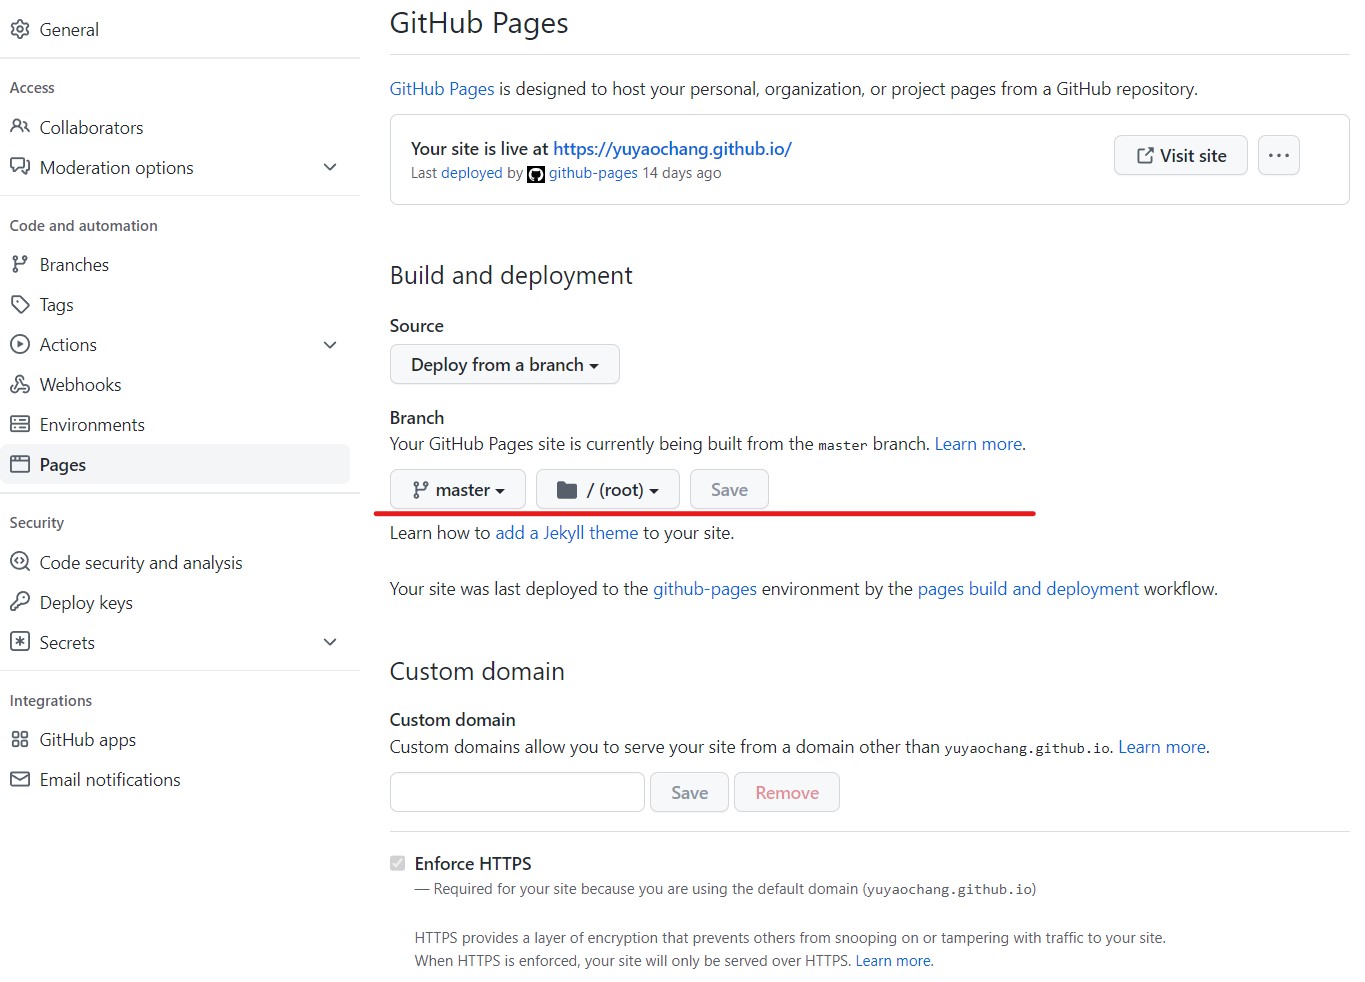Viewport: 1365px width, 982px height.
Task: Open the yuyaochang.github.io site link
Action: pyautogui.click(x=672, y=148)
